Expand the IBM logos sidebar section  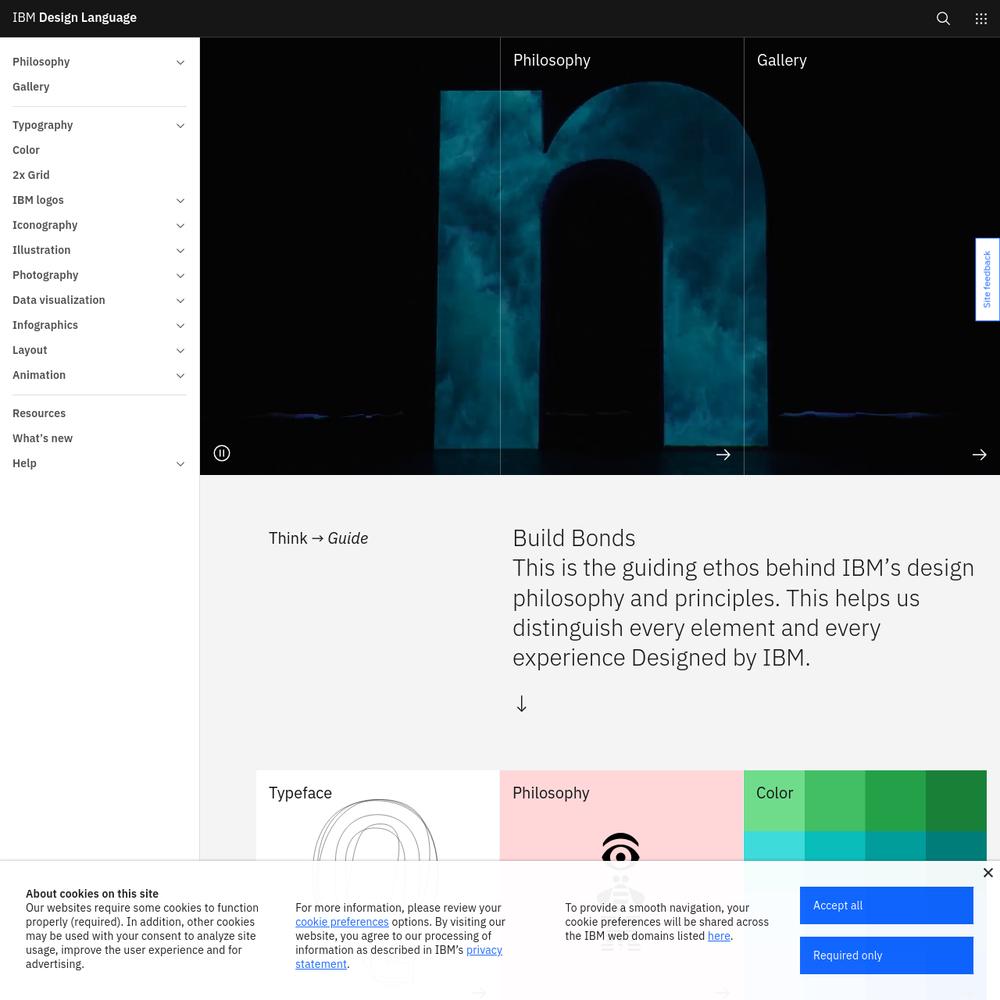[180, 201]
